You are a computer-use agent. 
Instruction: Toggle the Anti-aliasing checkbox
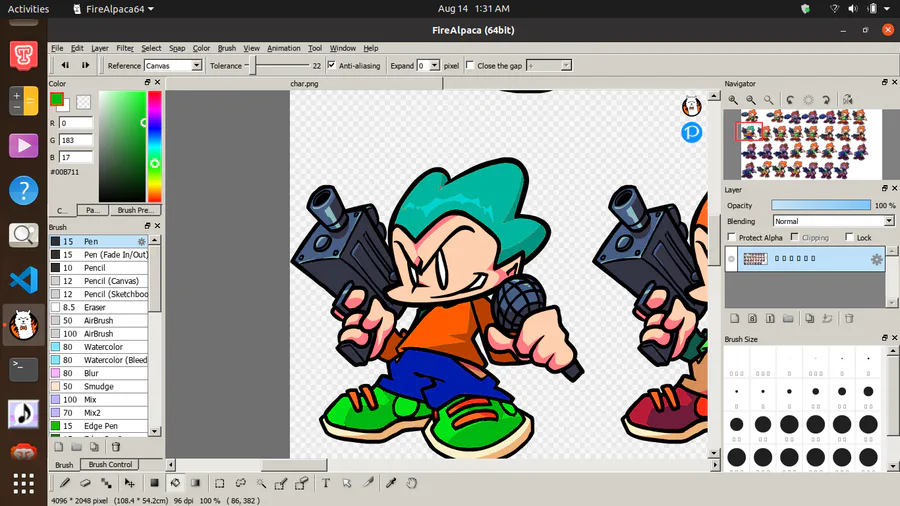[332, 65]
